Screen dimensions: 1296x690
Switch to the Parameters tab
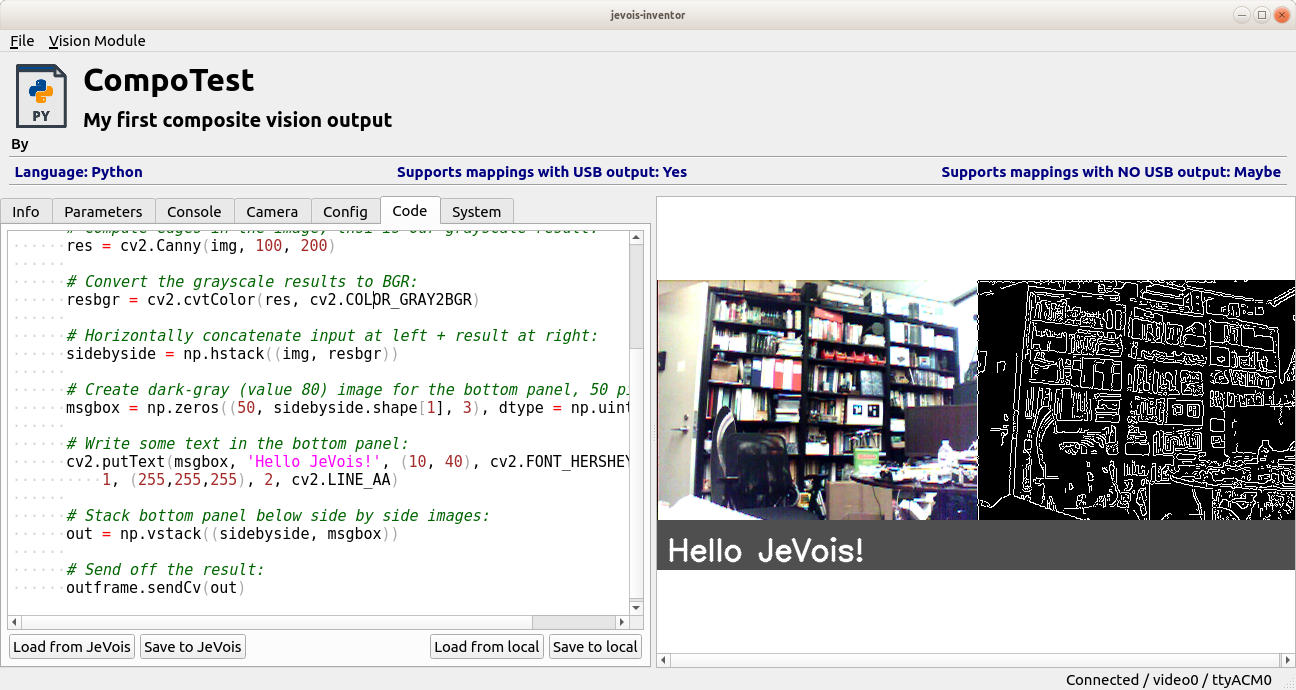[103, 211]
